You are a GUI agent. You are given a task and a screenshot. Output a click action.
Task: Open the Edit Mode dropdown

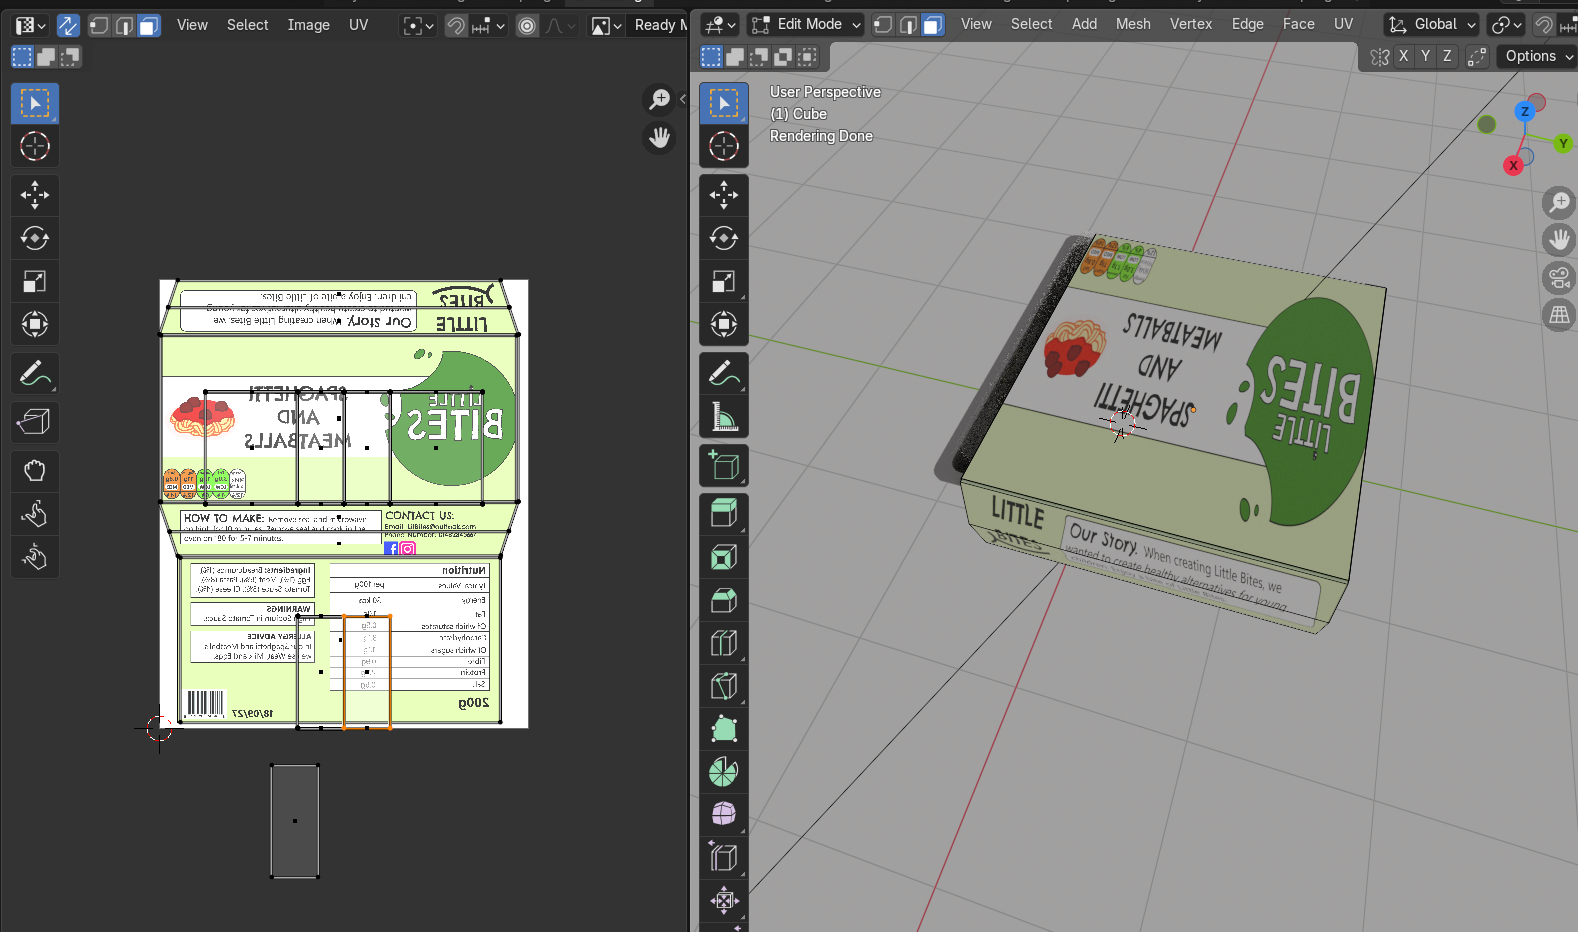click(806, 24)
